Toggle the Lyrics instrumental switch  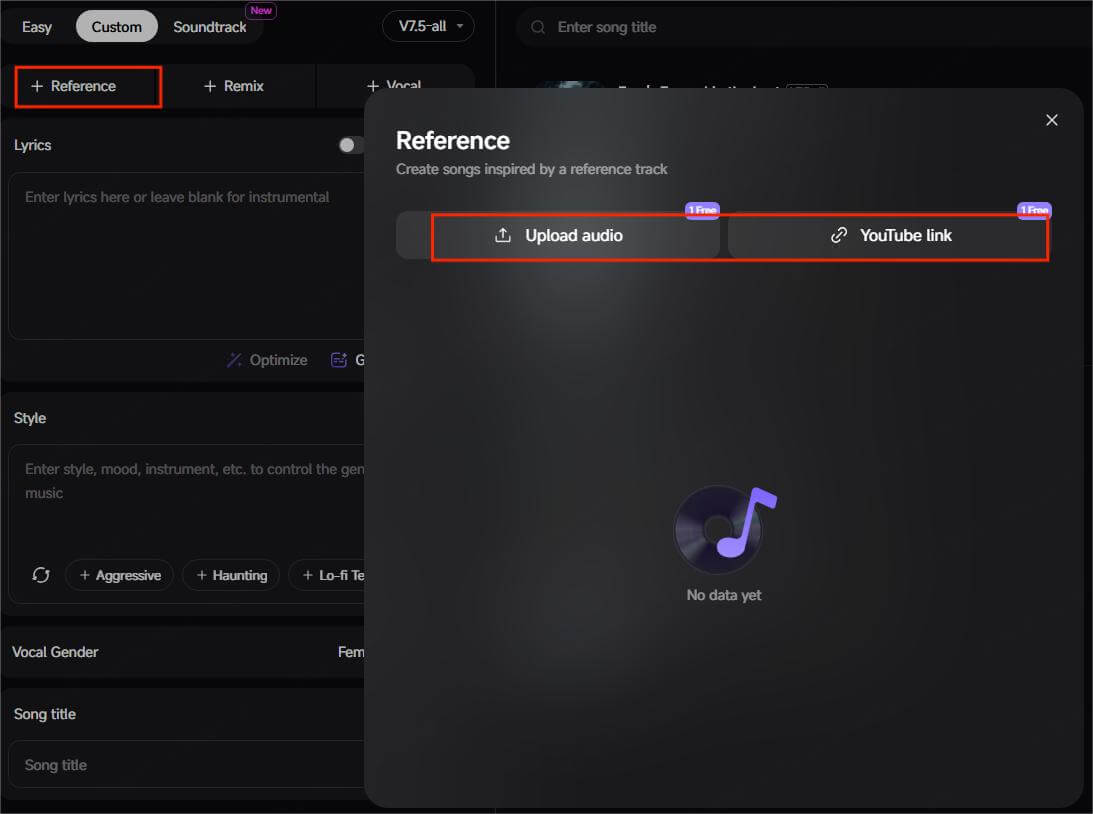350,145
